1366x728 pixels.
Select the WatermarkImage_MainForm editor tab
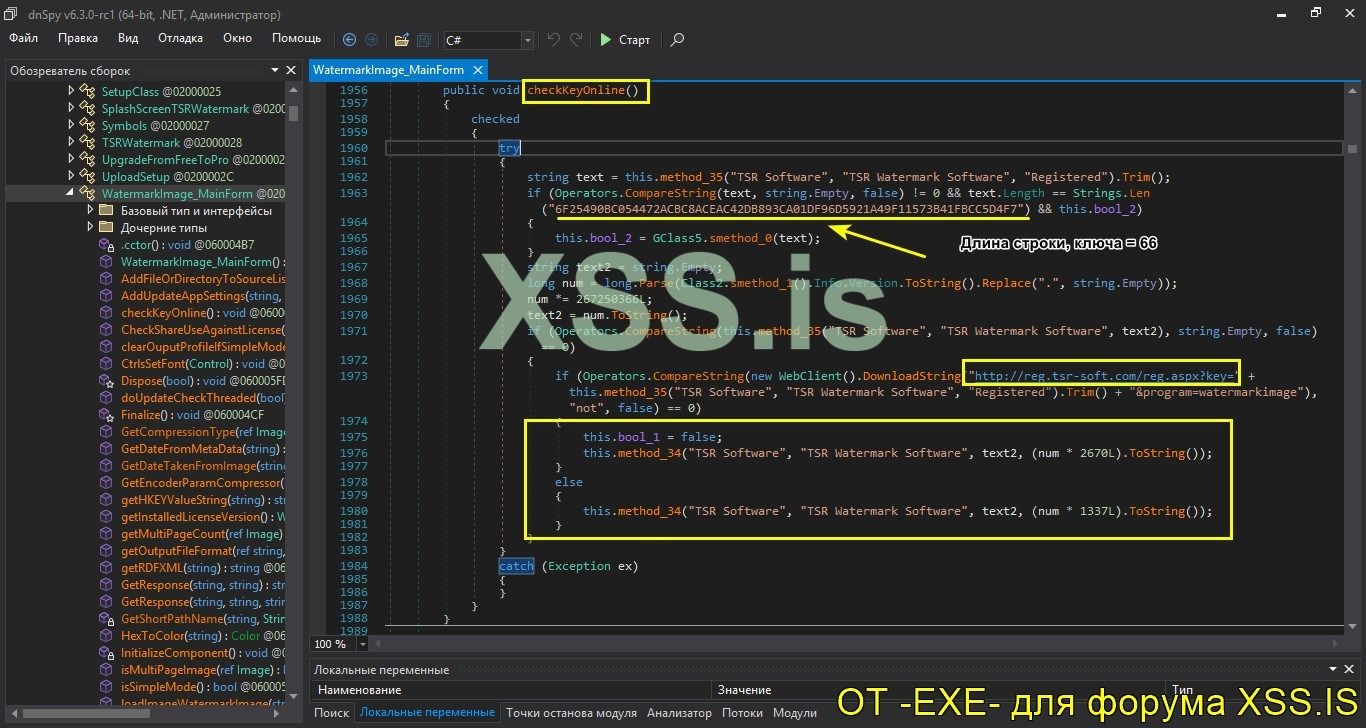[390, 70]
